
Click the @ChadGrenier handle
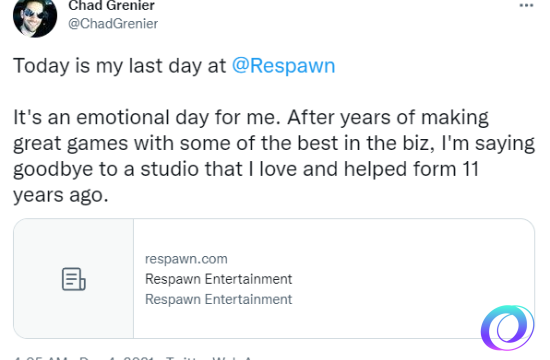113,24
